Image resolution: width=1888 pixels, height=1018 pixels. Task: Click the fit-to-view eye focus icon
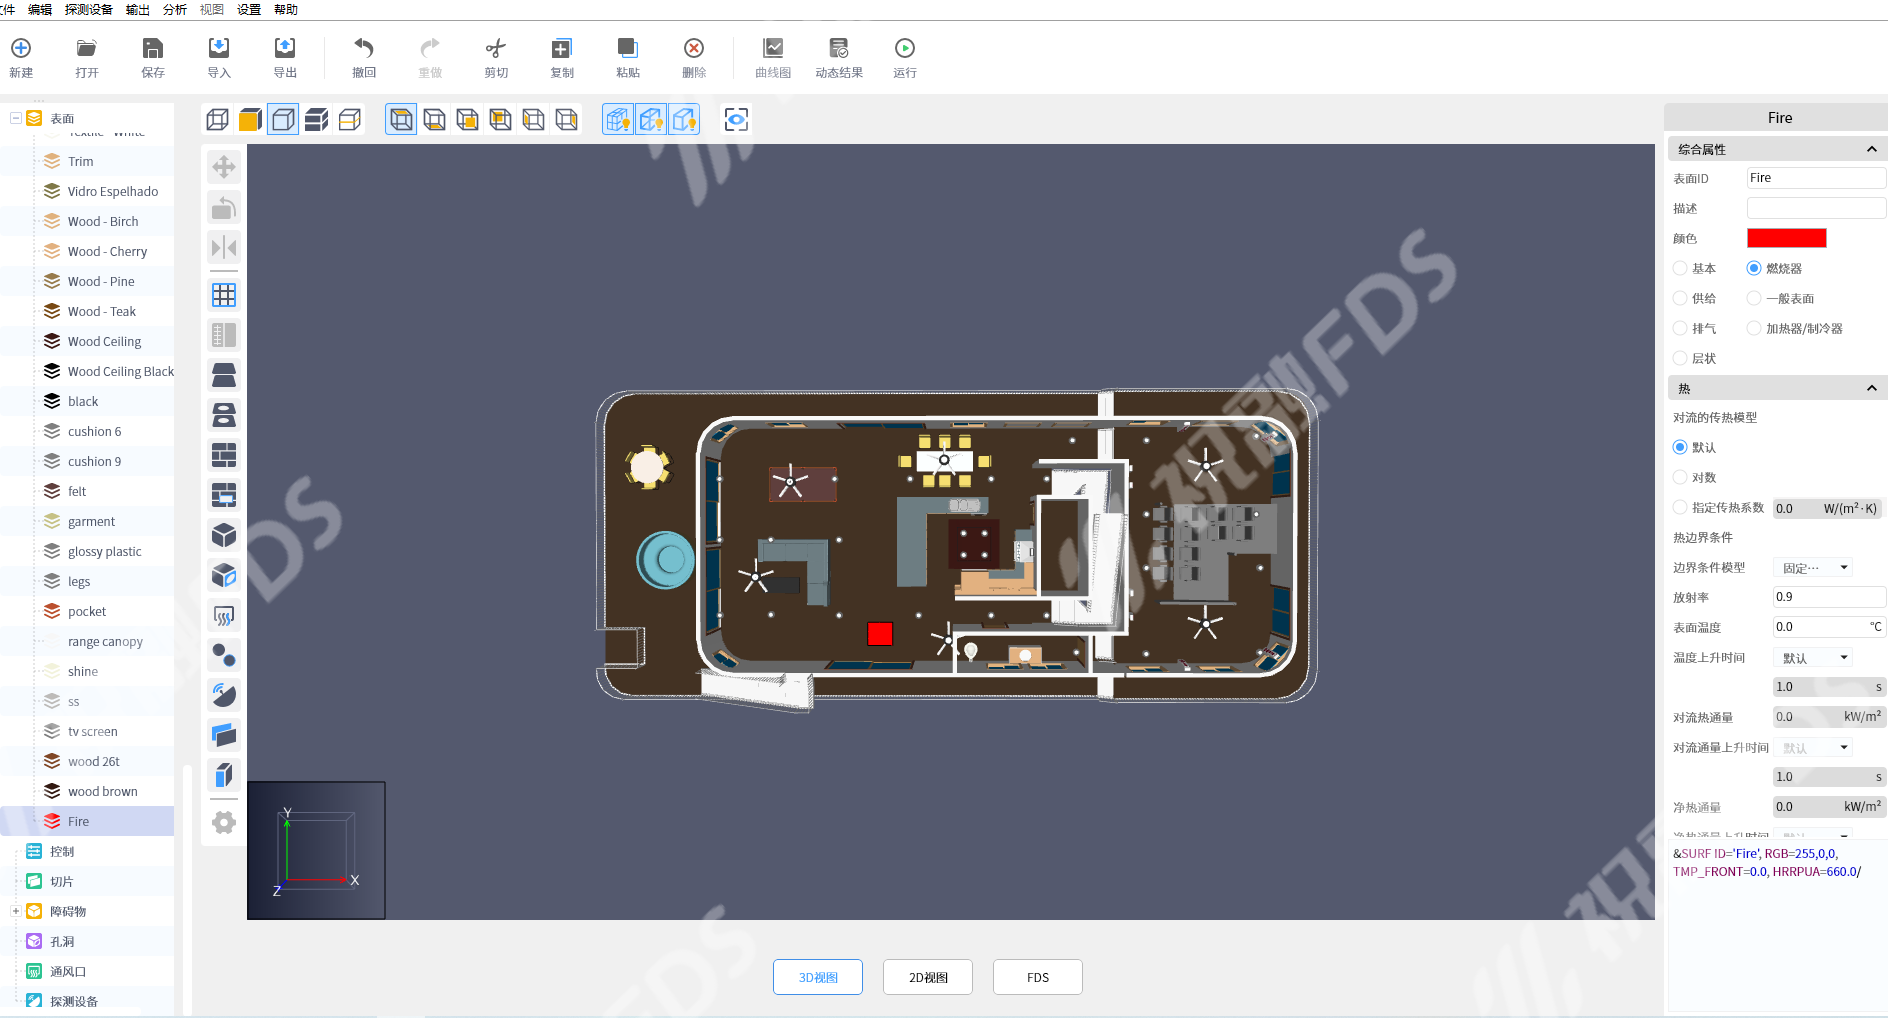pos(736,120)
